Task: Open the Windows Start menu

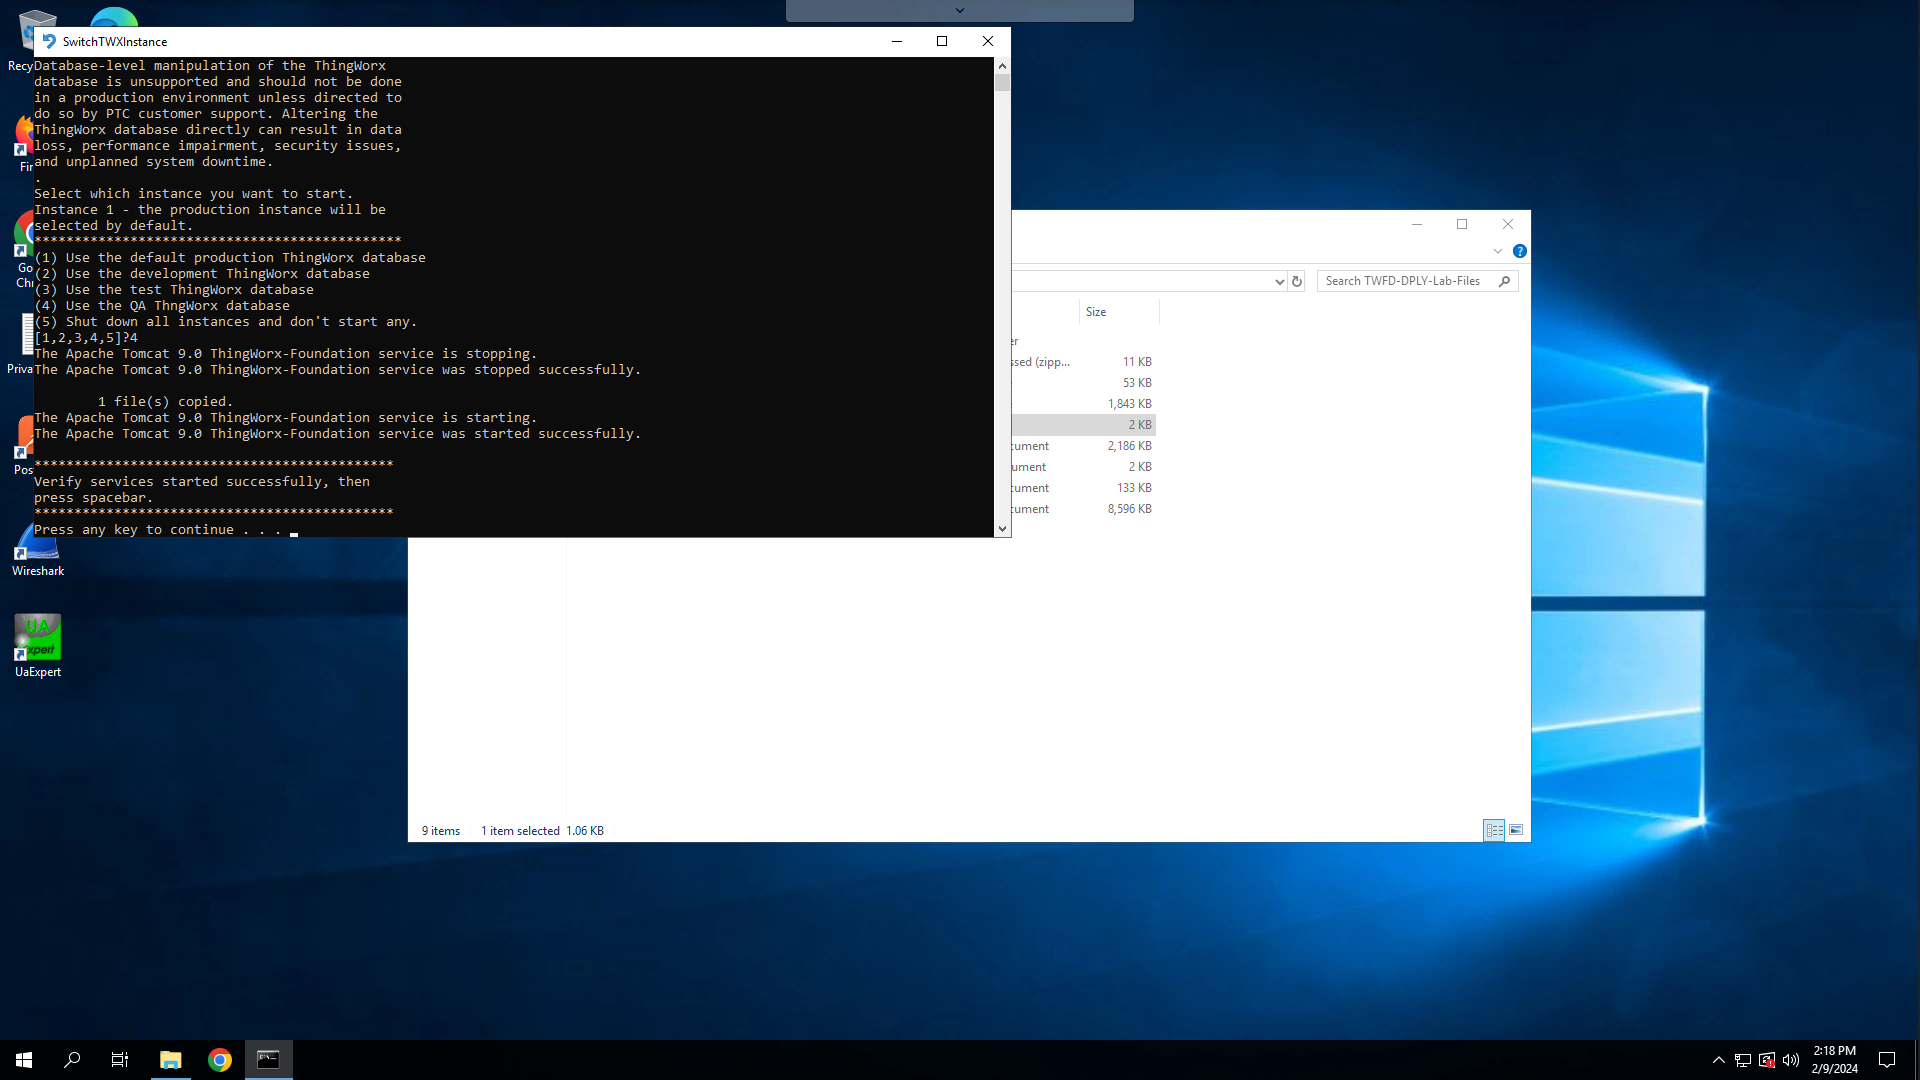Action: pos(24,1060)
